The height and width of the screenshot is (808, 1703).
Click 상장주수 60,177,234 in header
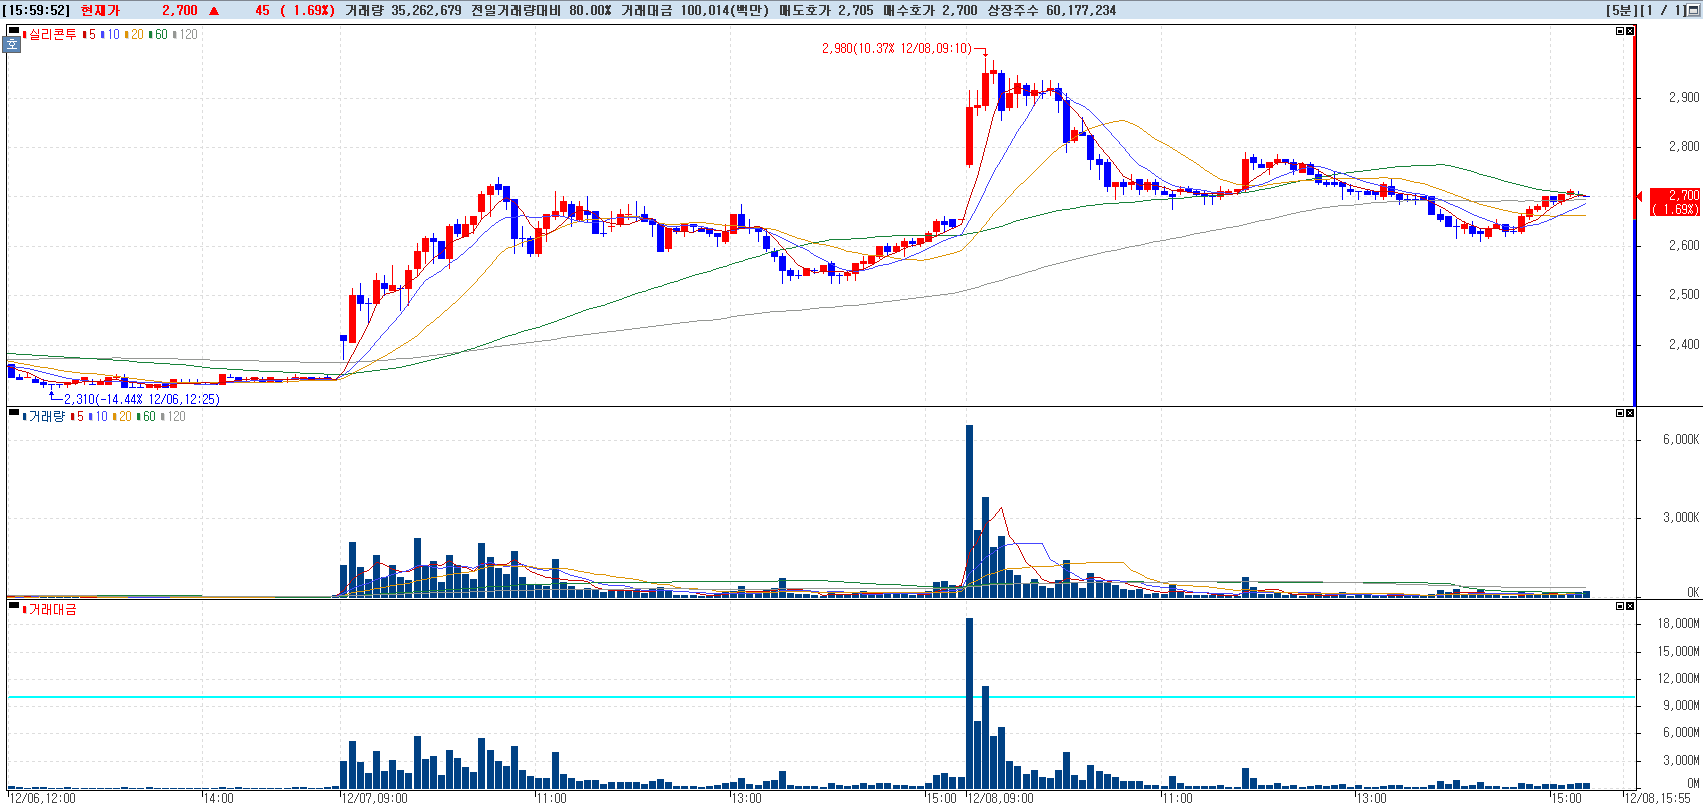click(x=1052, y=10)
